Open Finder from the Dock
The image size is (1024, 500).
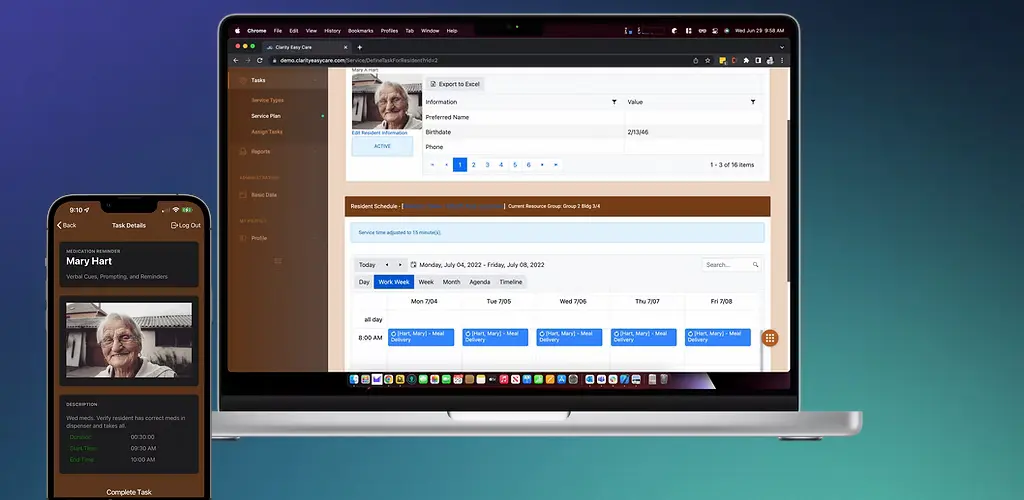(x=354, y=379)
